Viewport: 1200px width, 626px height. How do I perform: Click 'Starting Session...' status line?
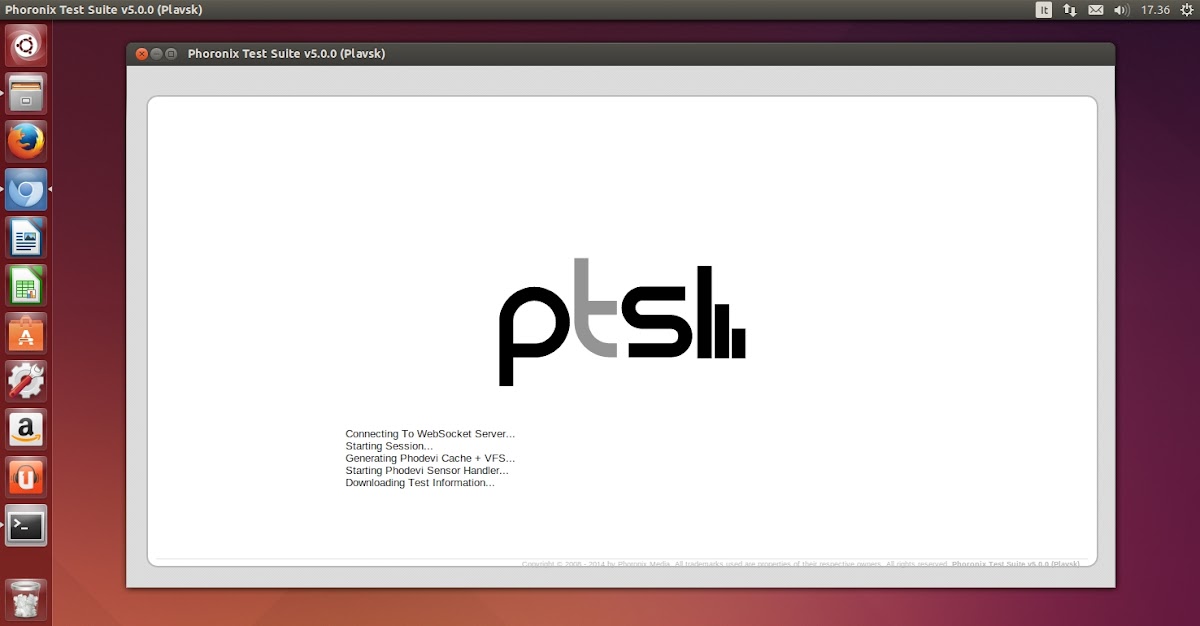click(x=389, y=446)
